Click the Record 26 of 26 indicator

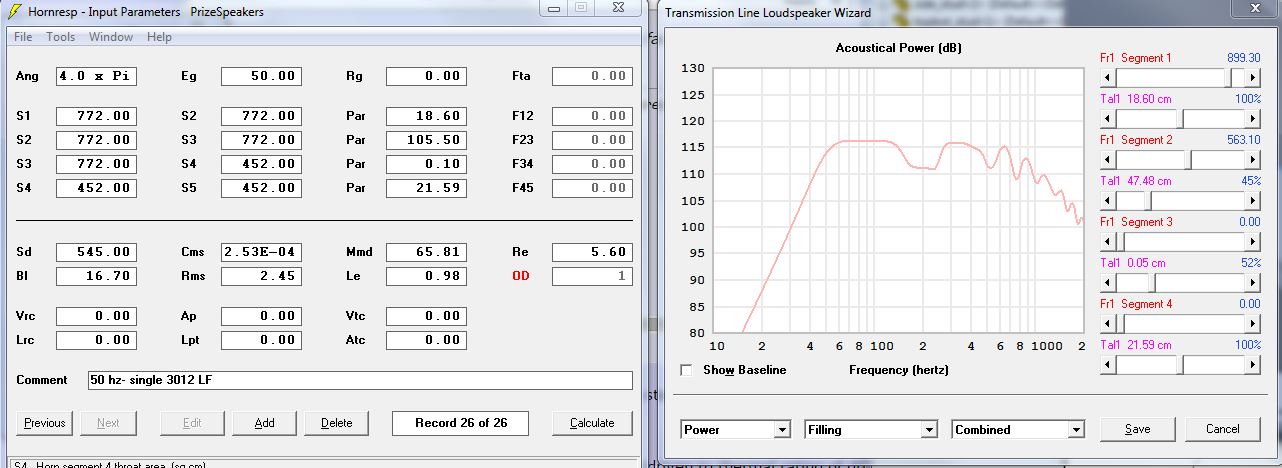tap(461, 423)
